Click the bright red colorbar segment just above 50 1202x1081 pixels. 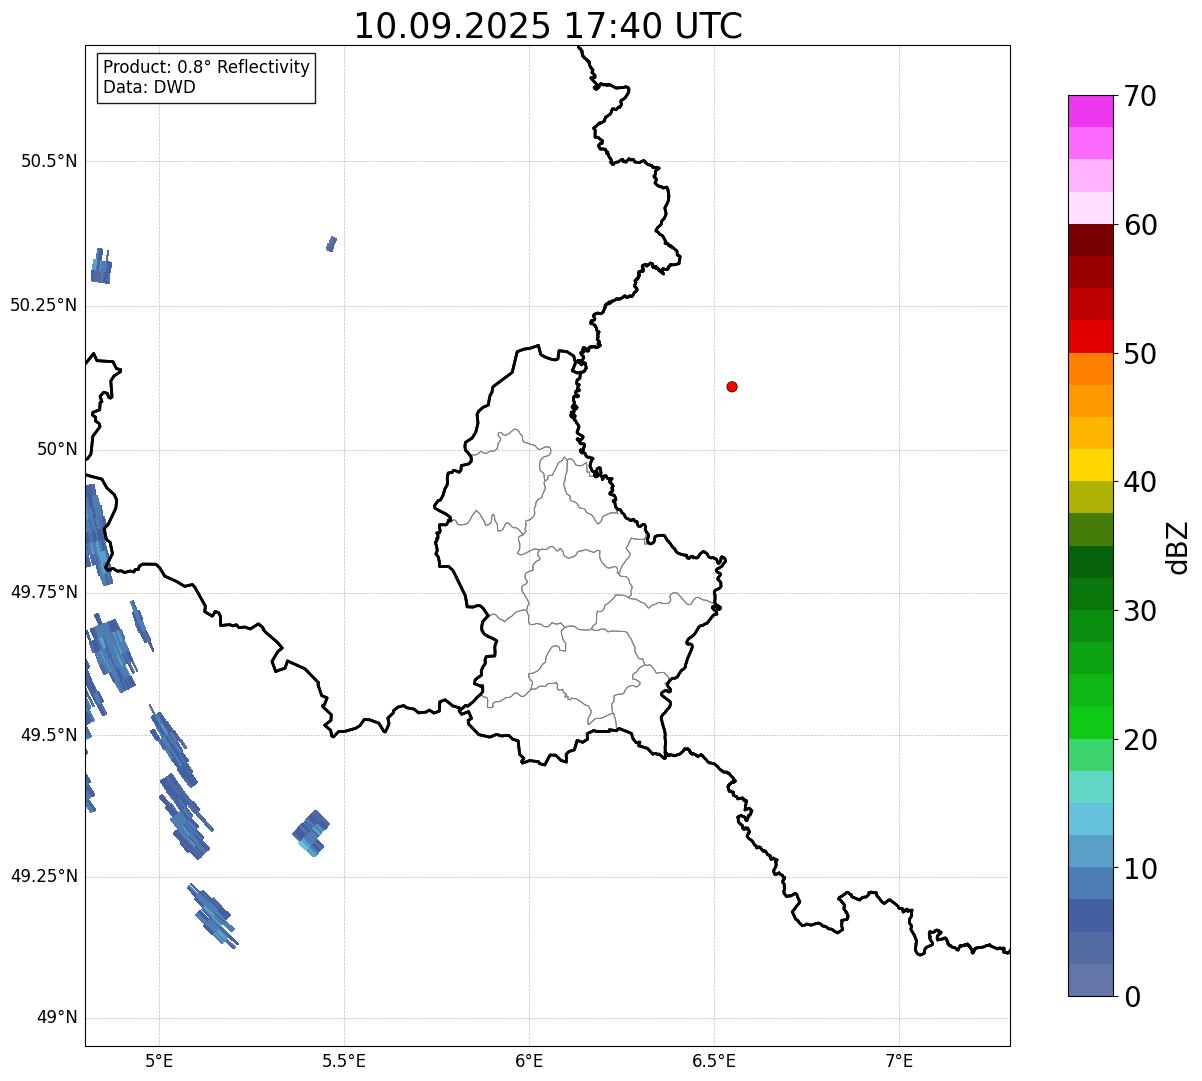[1090, 337]
